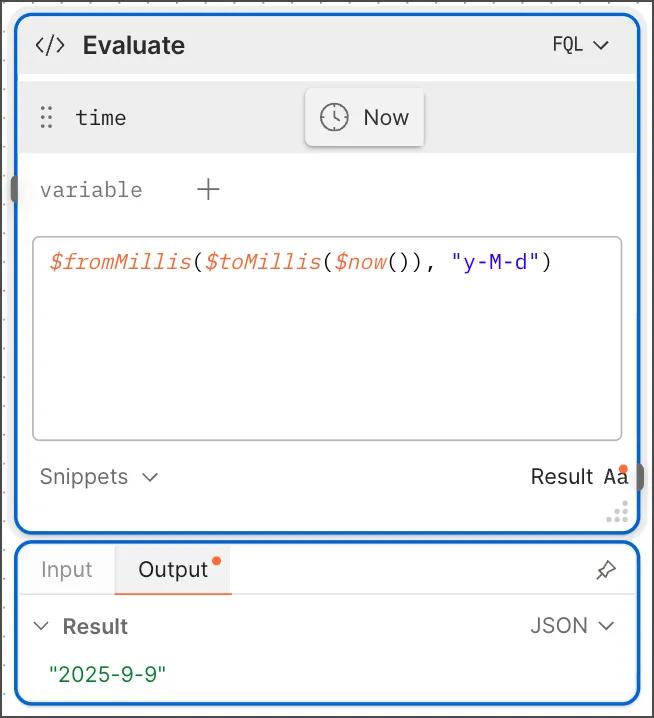Switch to the Input tab
Viewport: 654px width, 718px height.
67,570
